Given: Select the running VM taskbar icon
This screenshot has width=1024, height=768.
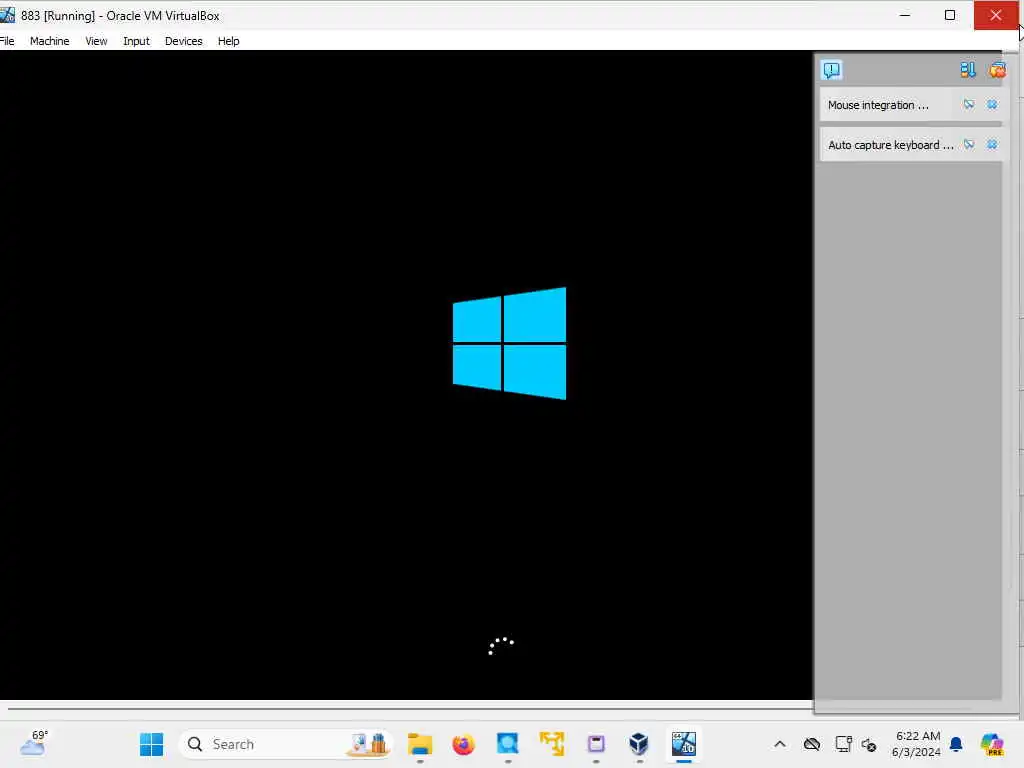Looking at the screenshot, I should tap(684, 744).
